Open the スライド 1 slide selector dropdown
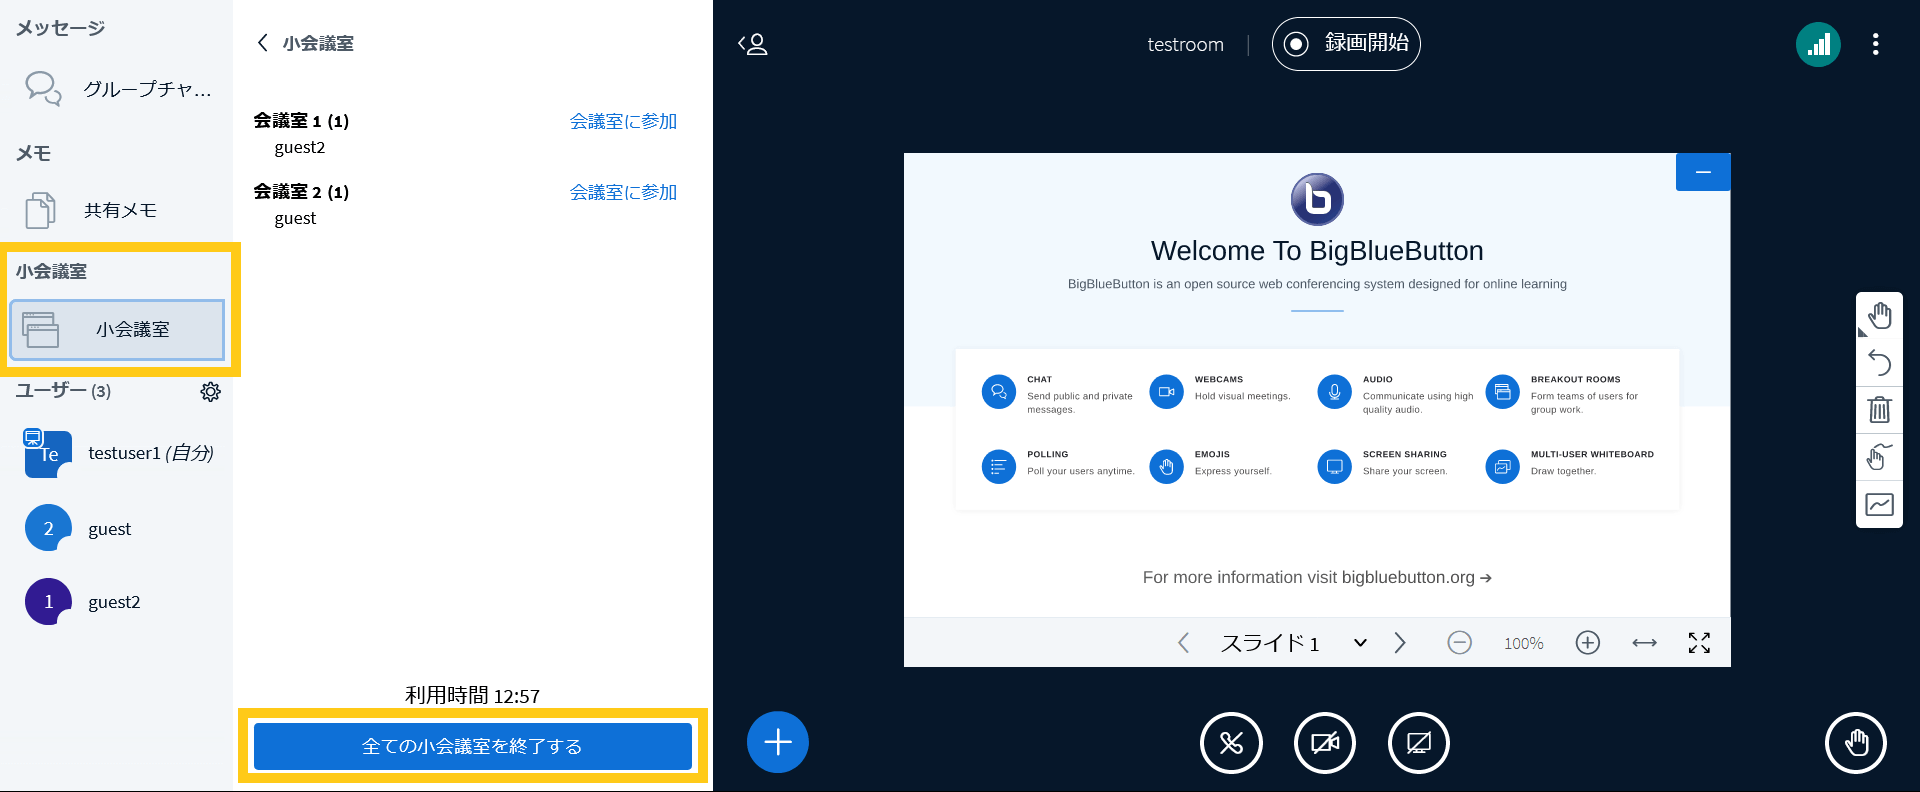Viewport: 1920px width, 792px height. click(1294, 643)
